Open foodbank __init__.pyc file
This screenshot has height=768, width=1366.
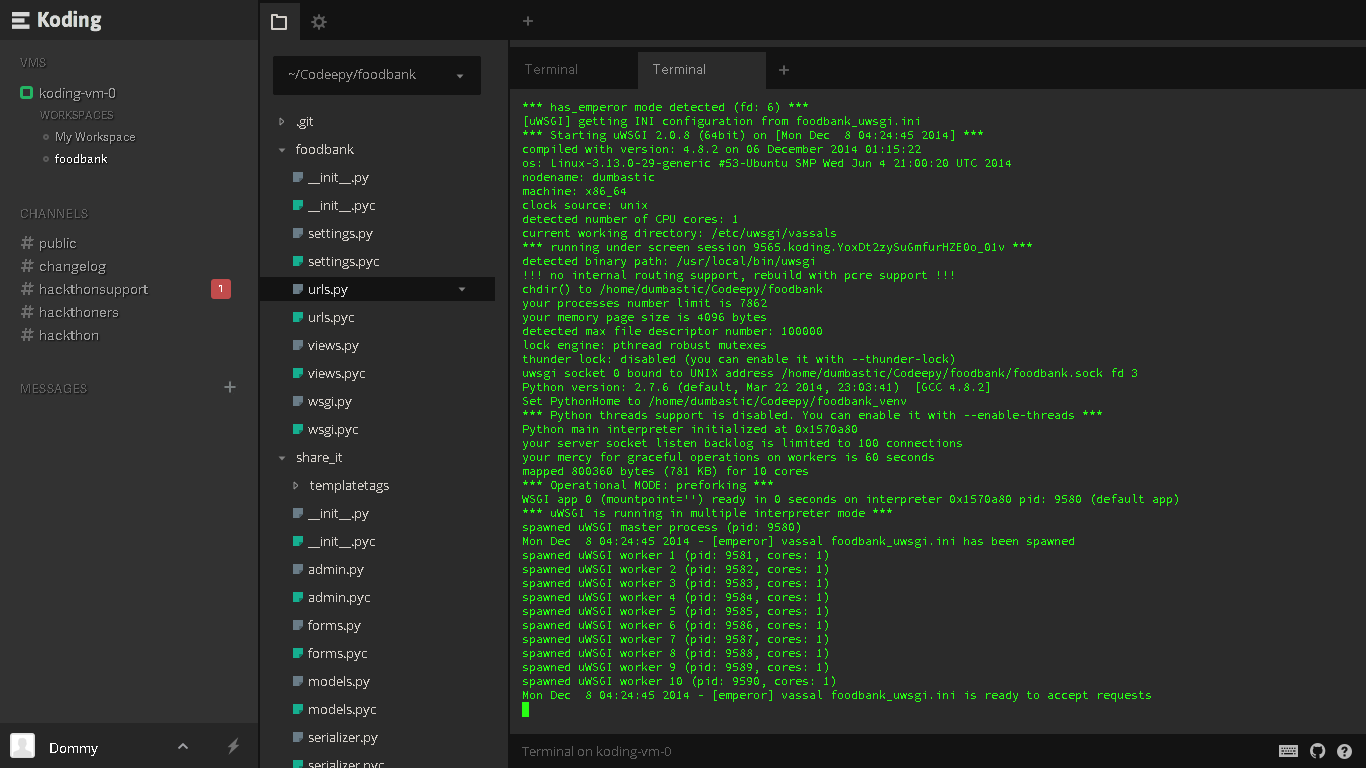(341, 205)
